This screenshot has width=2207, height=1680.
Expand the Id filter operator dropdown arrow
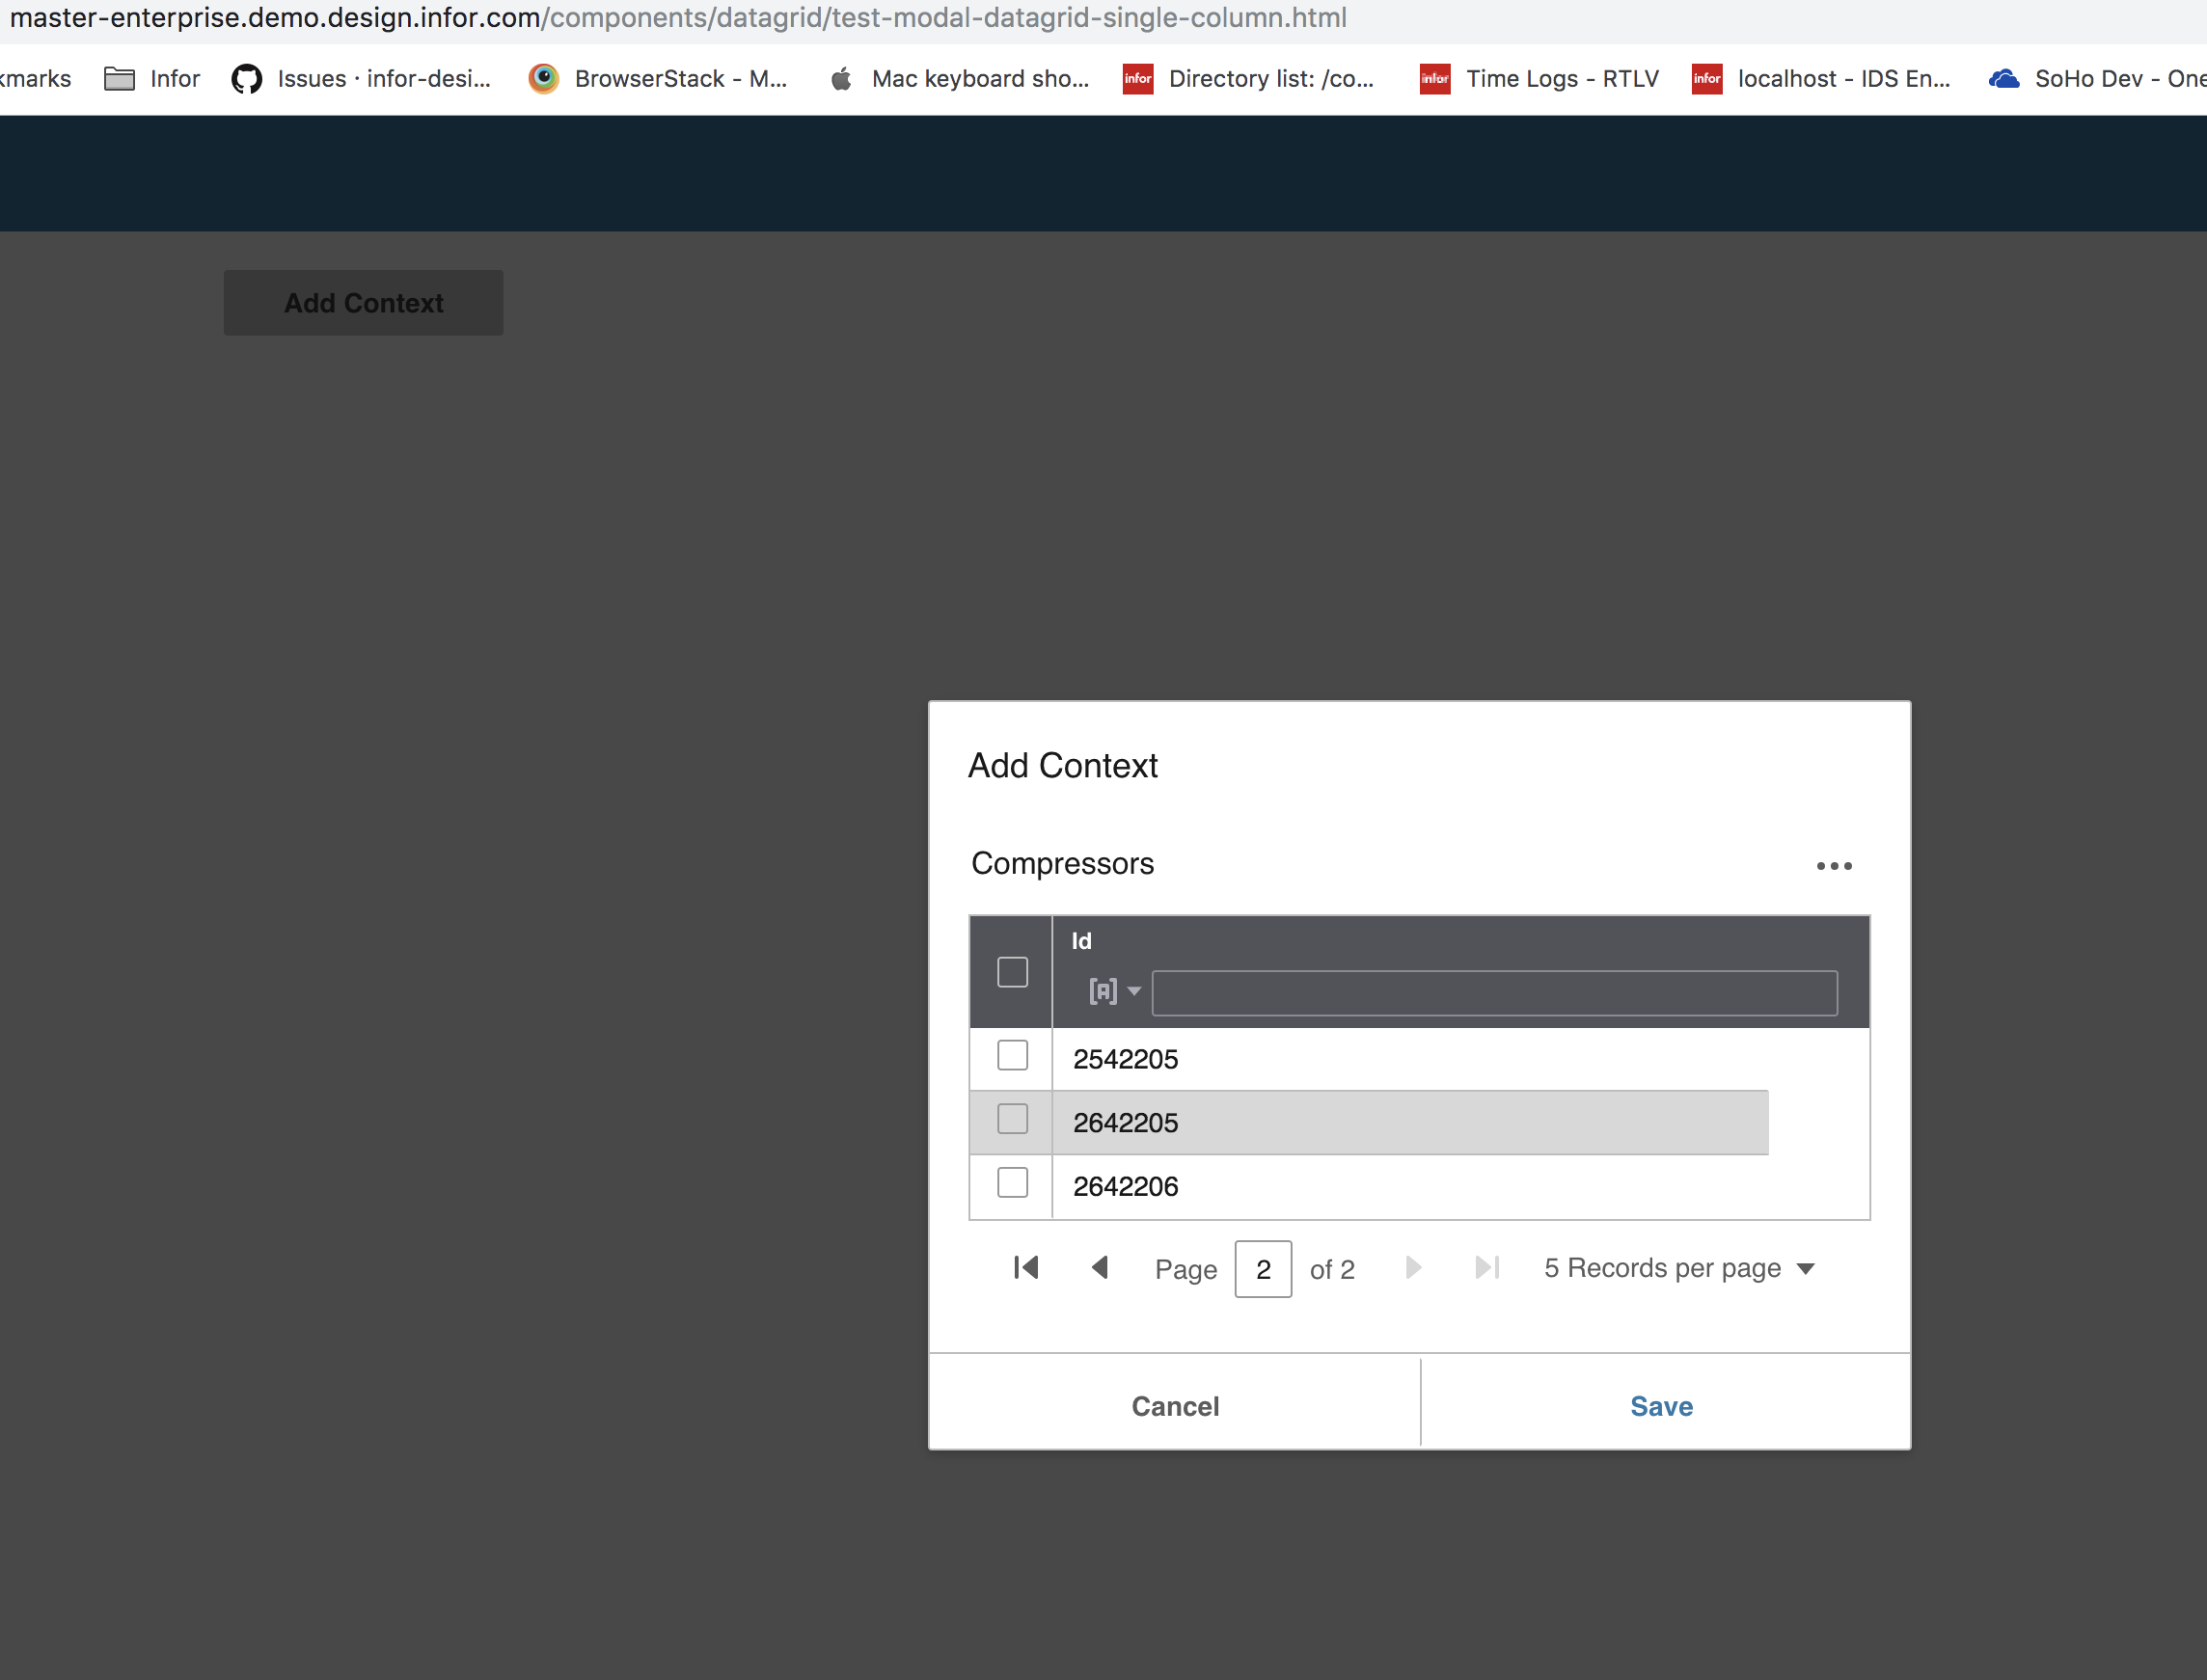1133,991
